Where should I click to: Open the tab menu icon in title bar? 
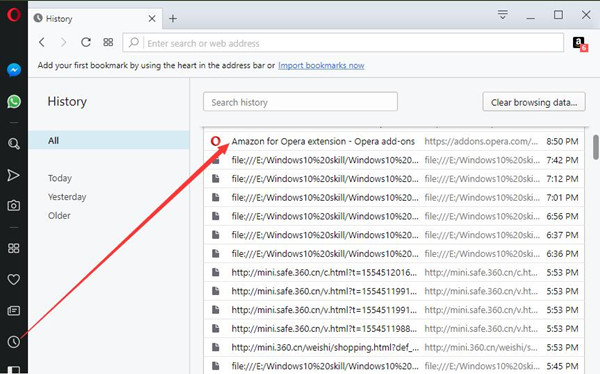point(502,15)
